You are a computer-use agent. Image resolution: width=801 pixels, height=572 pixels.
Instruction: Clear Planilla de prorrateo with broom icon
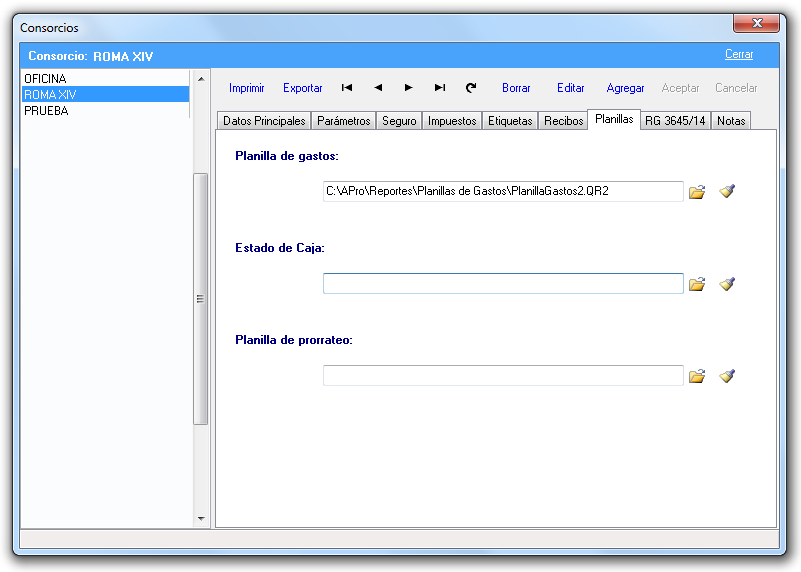[x=727, y=376]
